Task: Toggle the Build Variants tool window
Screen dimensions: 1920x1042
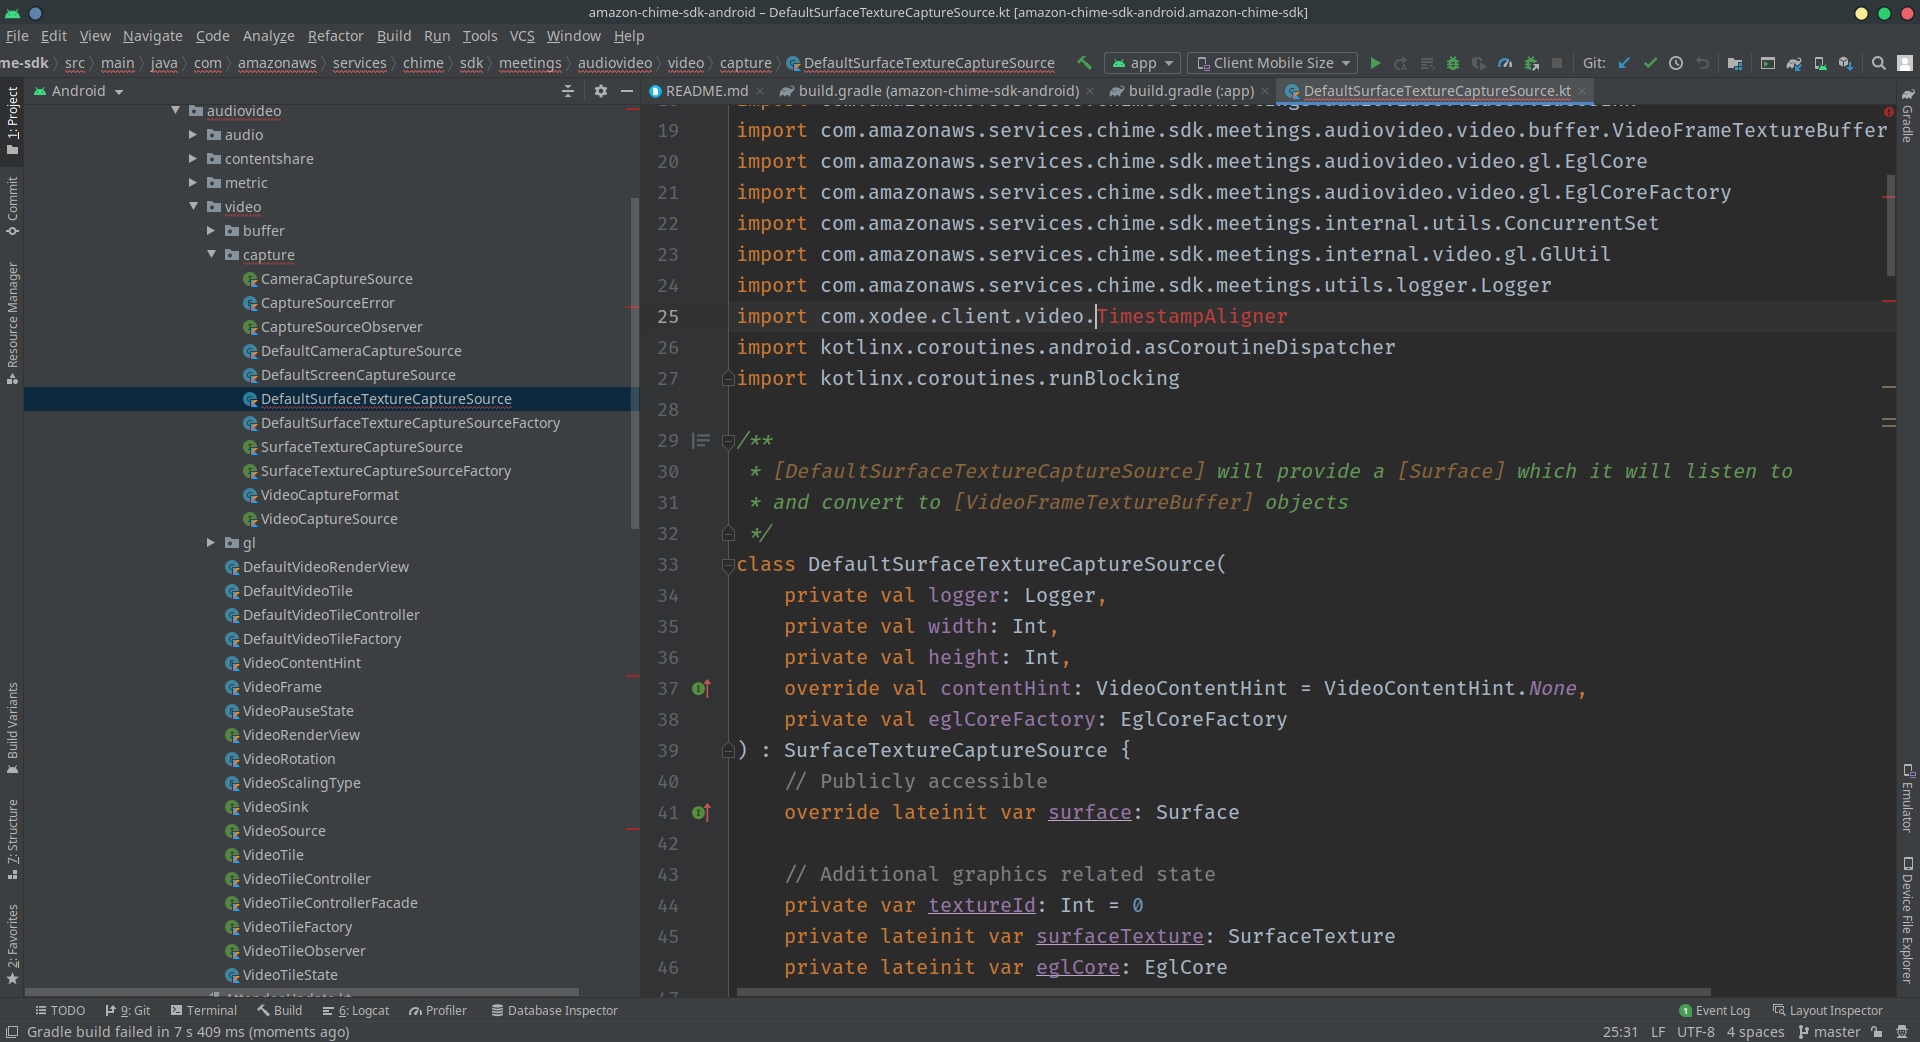Action: click(x=12, y=728)
